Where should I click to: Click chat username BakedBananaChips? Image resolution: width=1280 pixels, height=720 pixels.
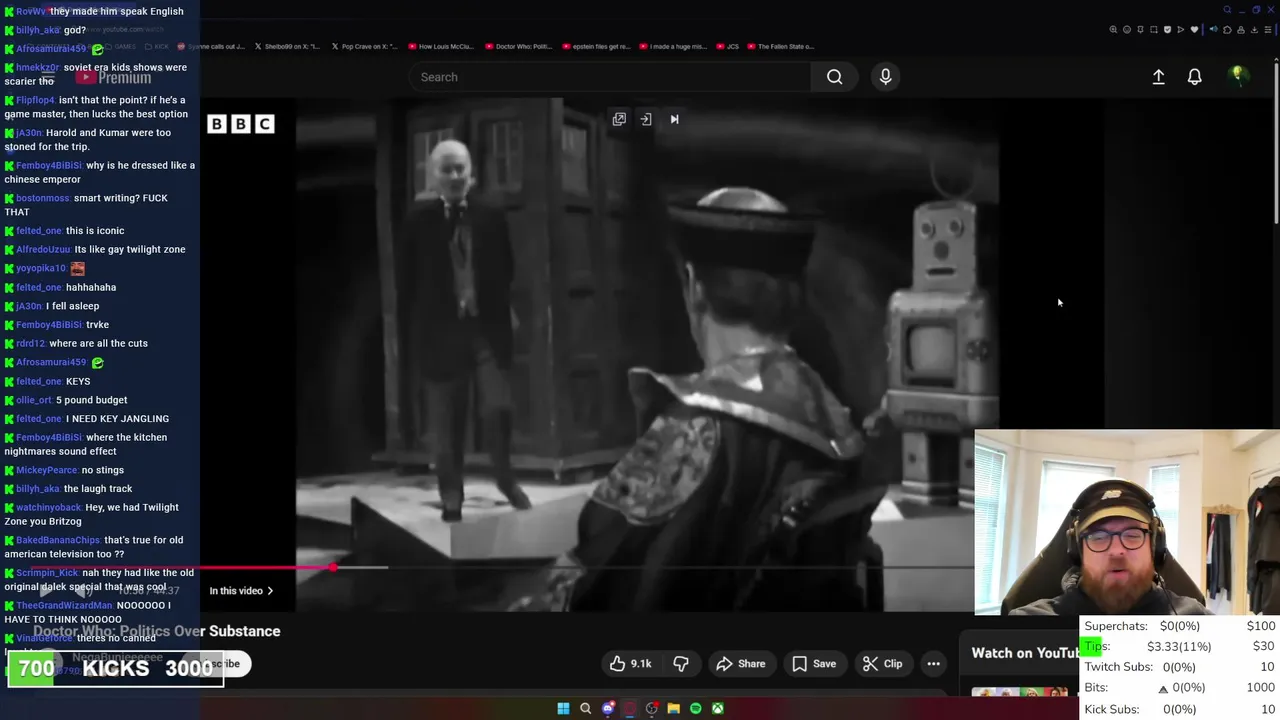[58, 540]
